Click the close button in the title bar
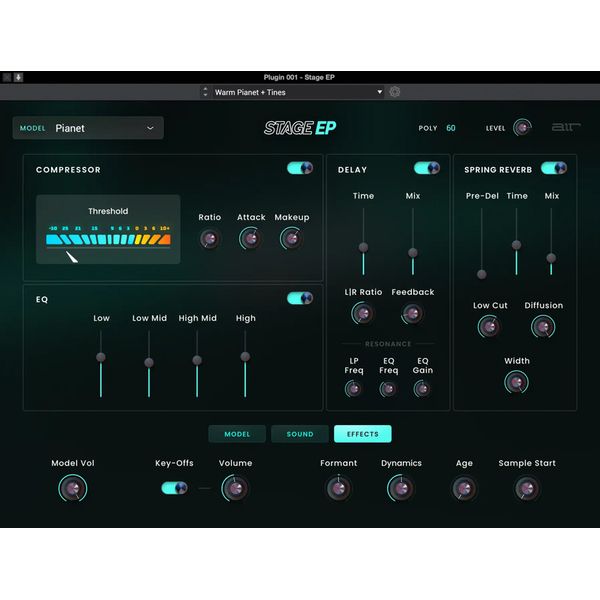 (x=7, y=77)
